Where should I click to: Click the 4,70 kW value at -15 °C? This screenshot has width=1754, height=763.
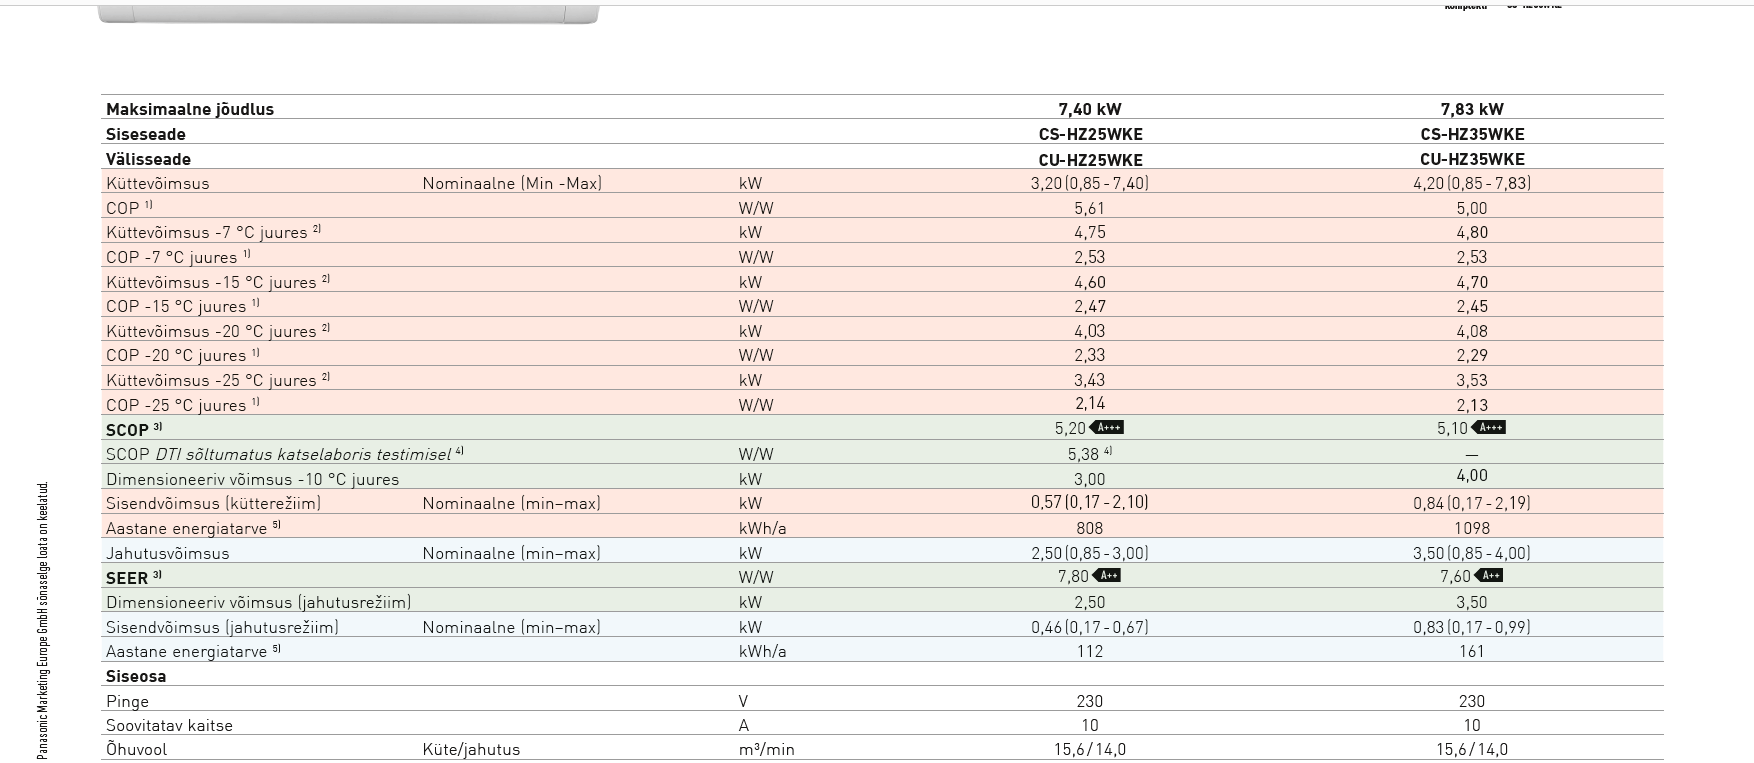tap(1472, 282)
